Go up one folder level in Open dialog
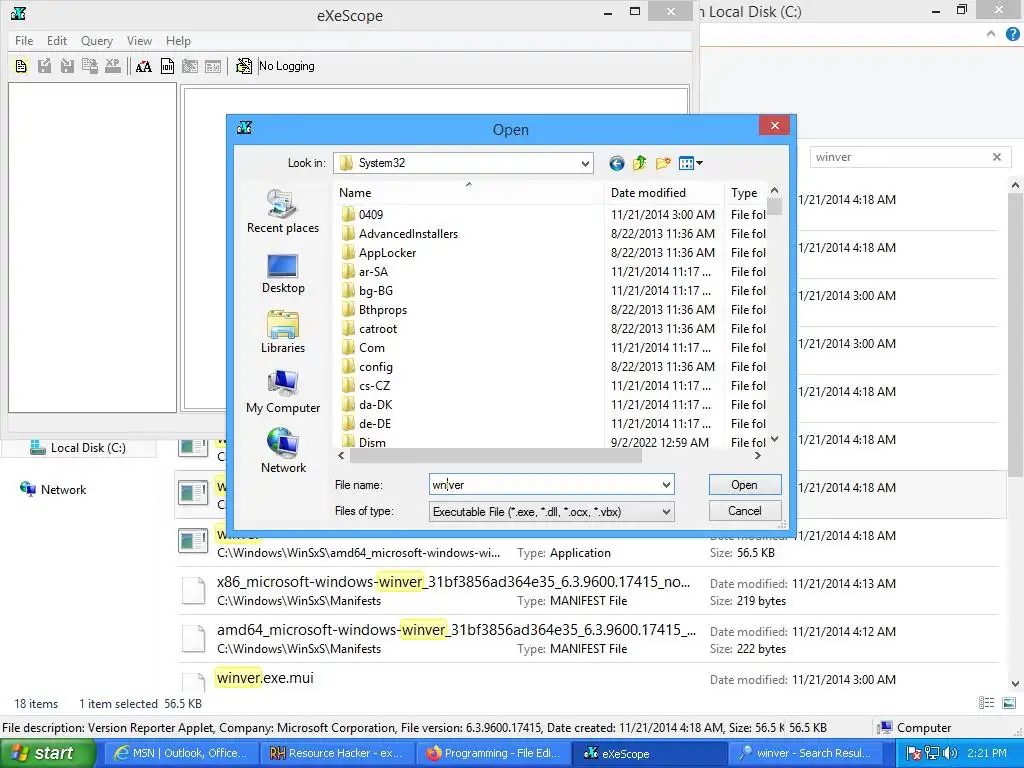 639,163
